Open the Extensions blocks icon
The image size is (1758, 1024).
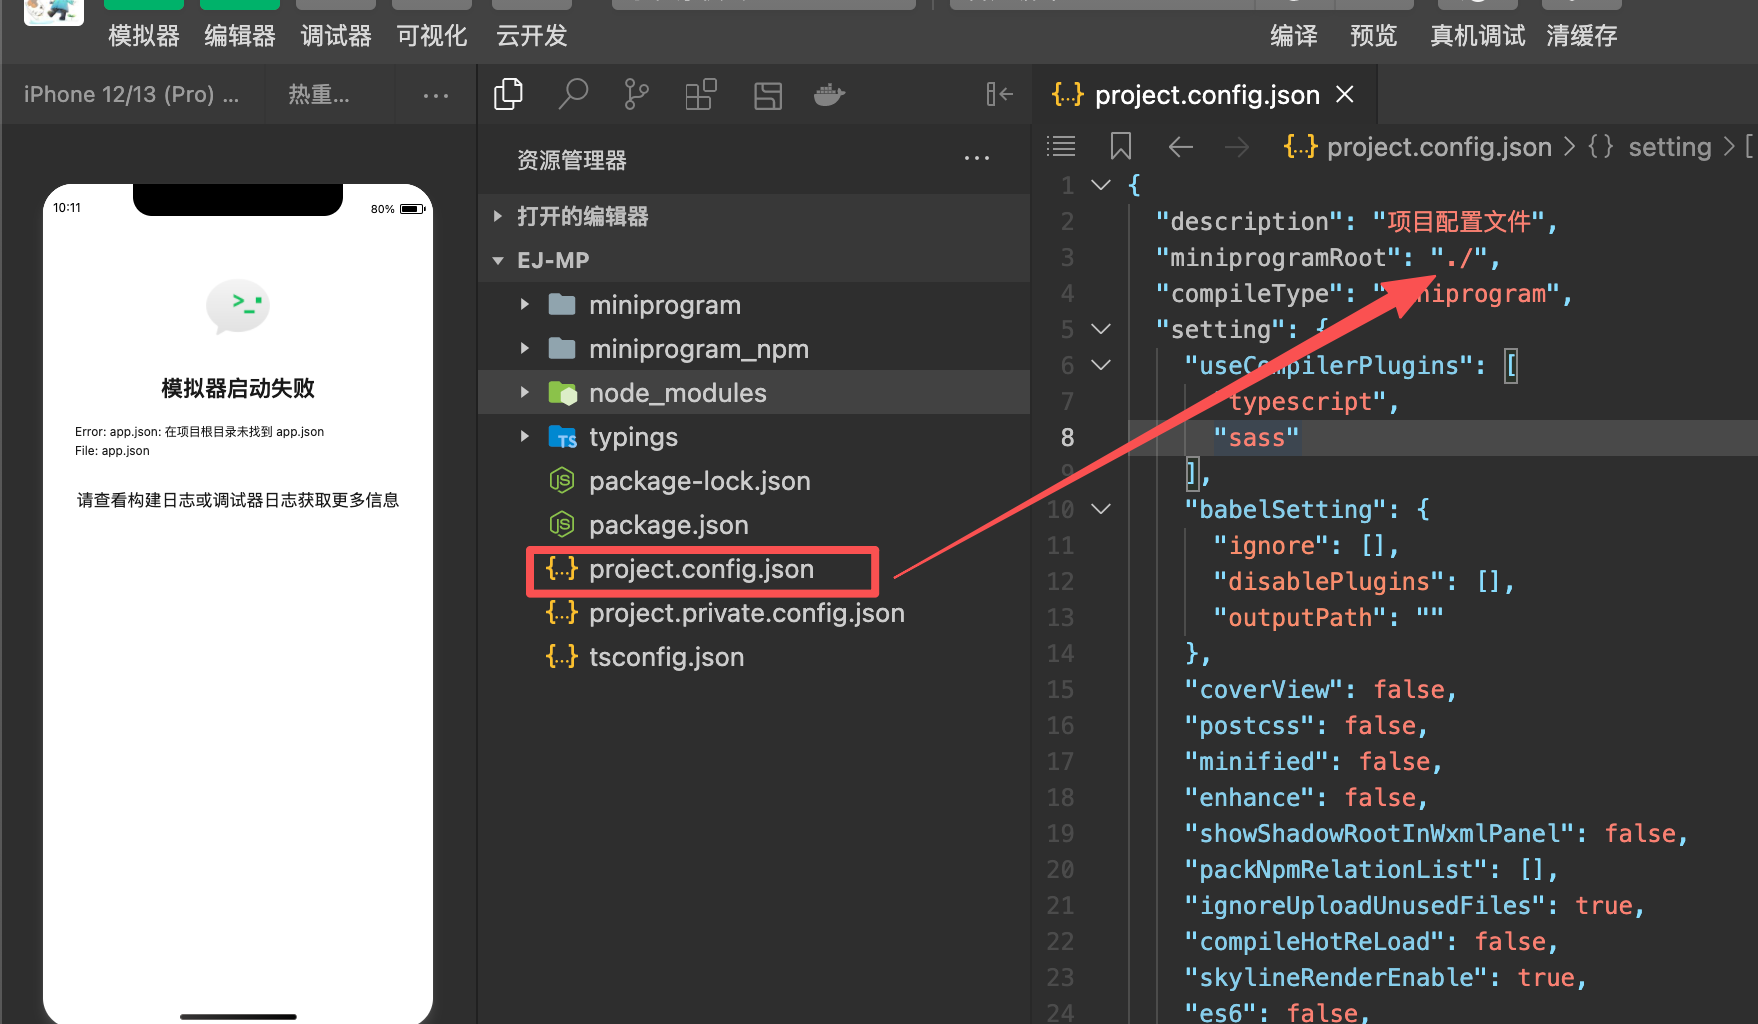click(701, 95)
